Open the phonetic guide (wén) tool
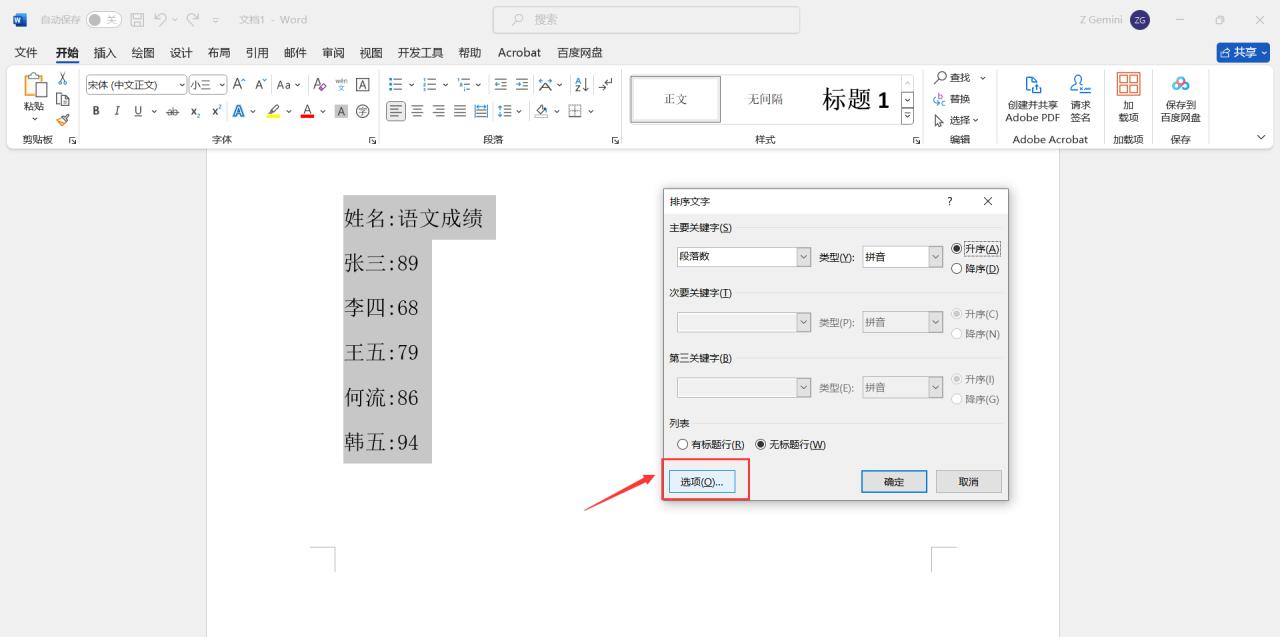Screen dimensions: 1280x637 tap(341, 85)
